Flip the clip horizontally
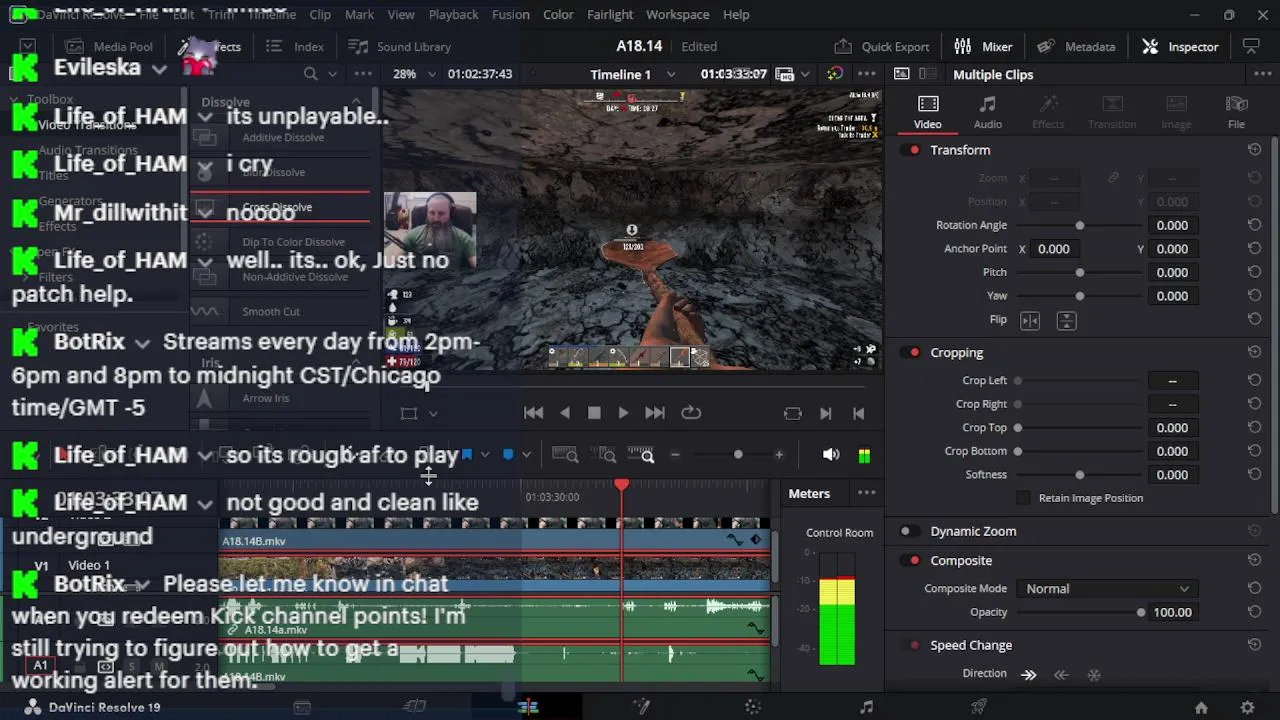This screenshot has width=1280, height=720. [1030, 320]
